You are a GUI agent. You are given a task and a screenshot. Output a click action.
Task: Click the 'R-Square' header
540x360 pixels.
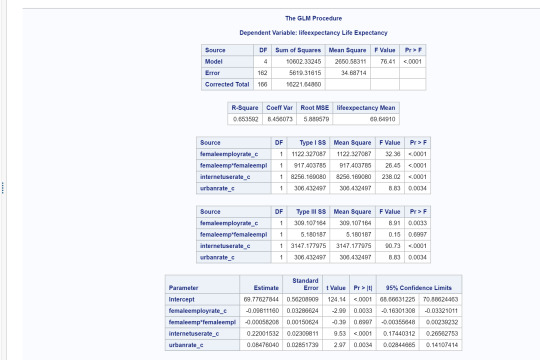click(x=245, y=107)
